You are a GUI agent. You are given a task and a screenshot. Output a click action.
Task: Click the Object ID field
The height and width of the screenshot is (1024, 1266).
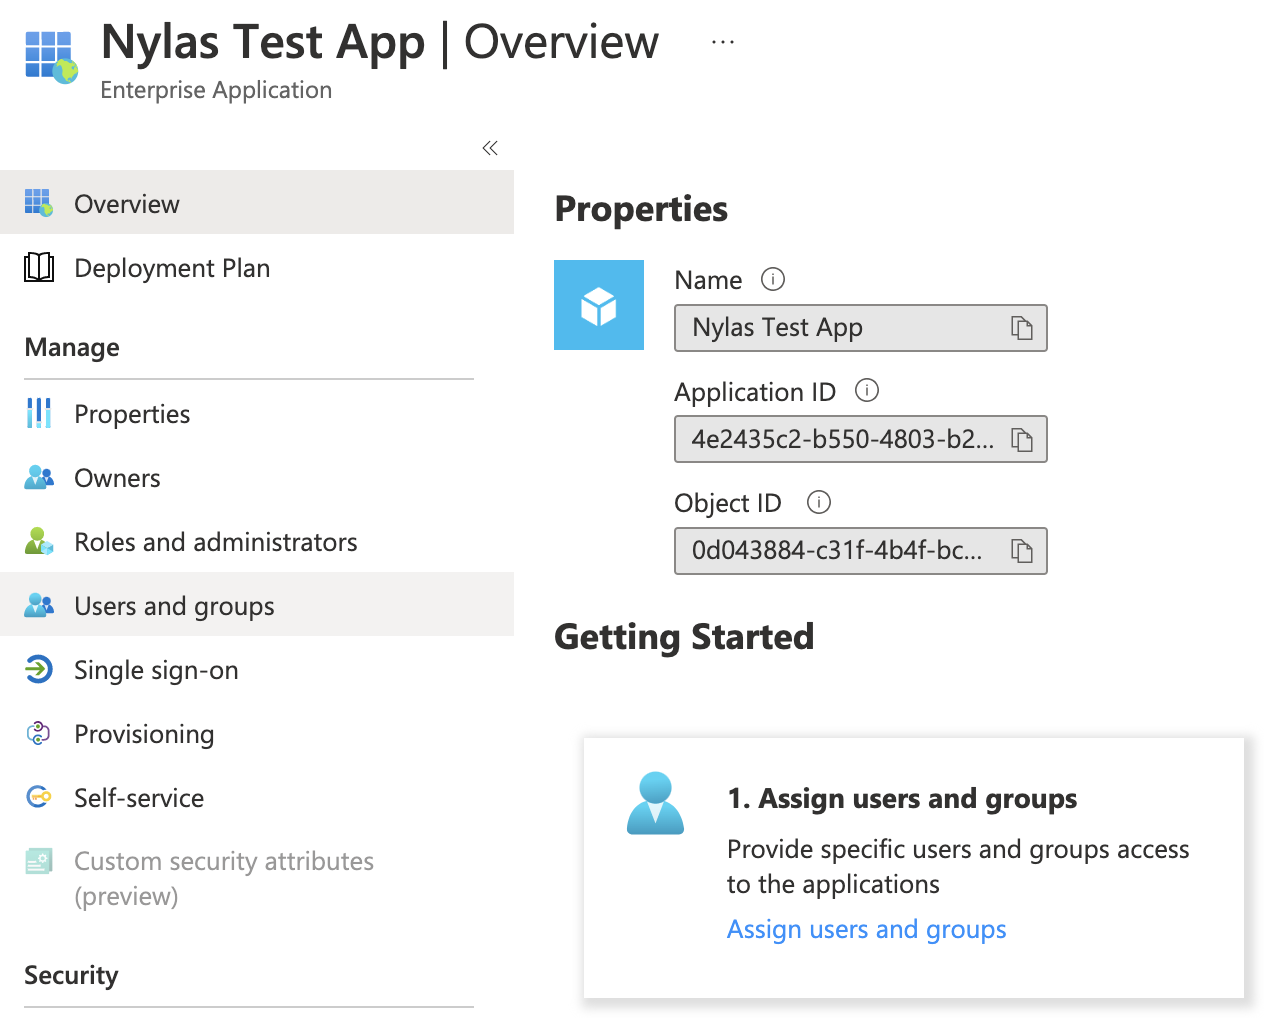tap(861, 551)
